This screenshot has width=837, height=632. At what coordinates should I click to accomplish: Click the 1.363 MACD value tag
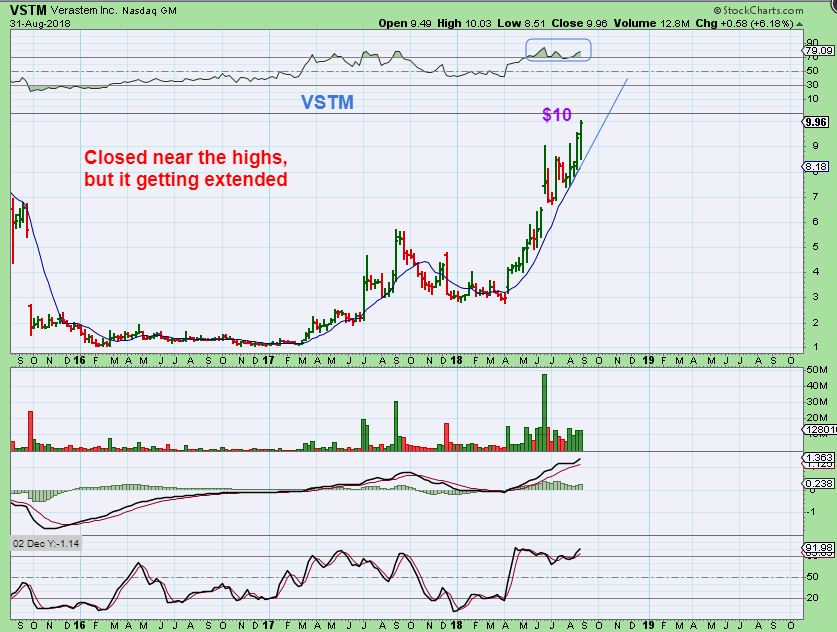coord(819,457)
